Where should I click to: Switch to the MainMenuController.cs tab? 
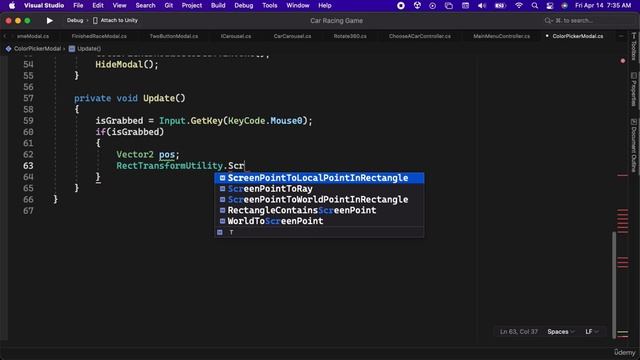click(501, 36)
